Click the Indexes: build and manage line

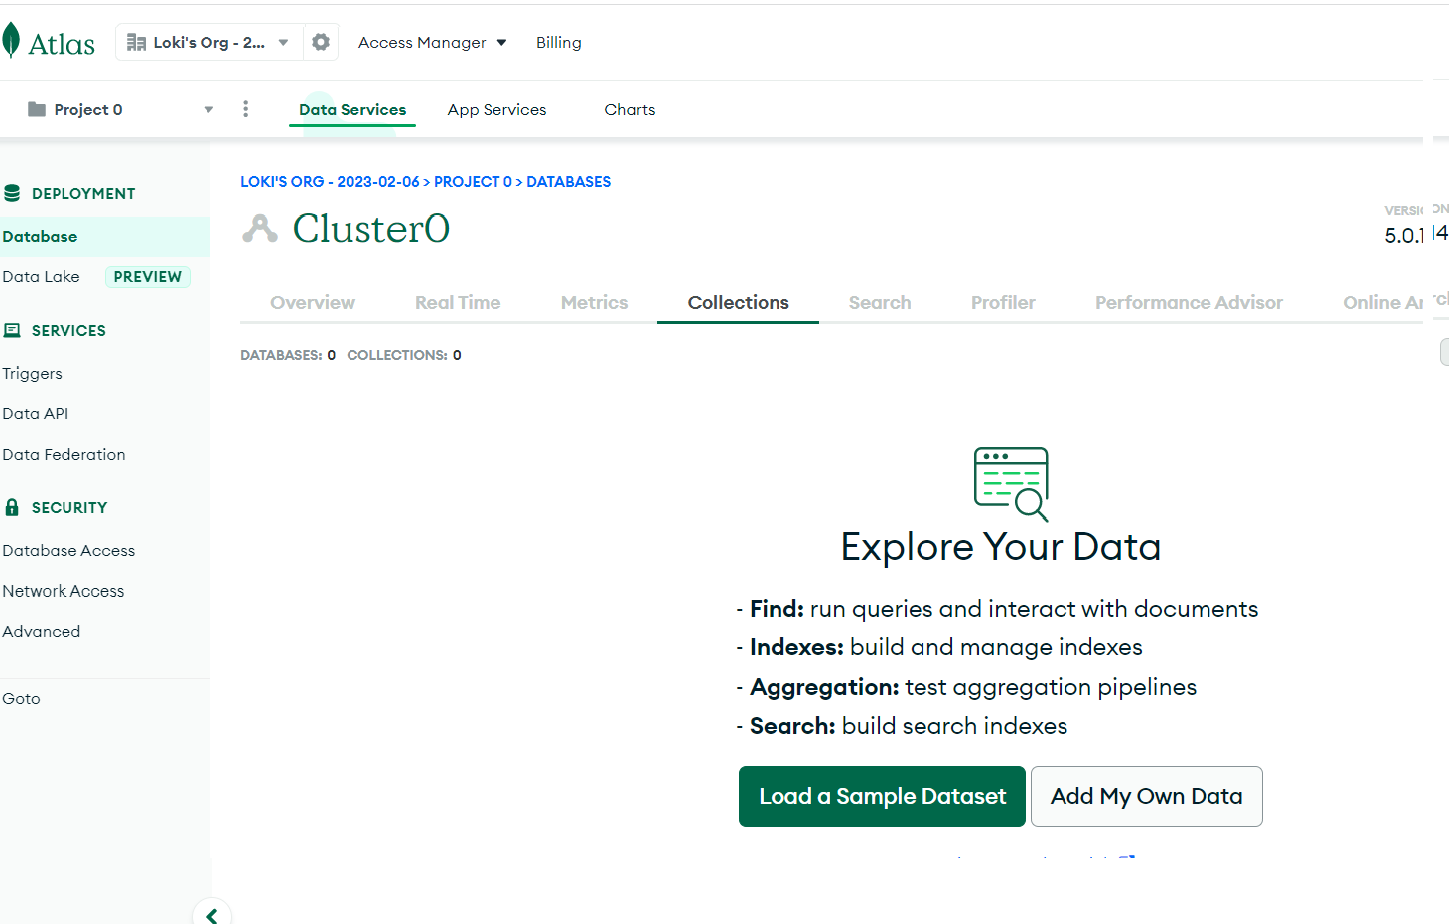pyautogui.click(x=939, y=647)
